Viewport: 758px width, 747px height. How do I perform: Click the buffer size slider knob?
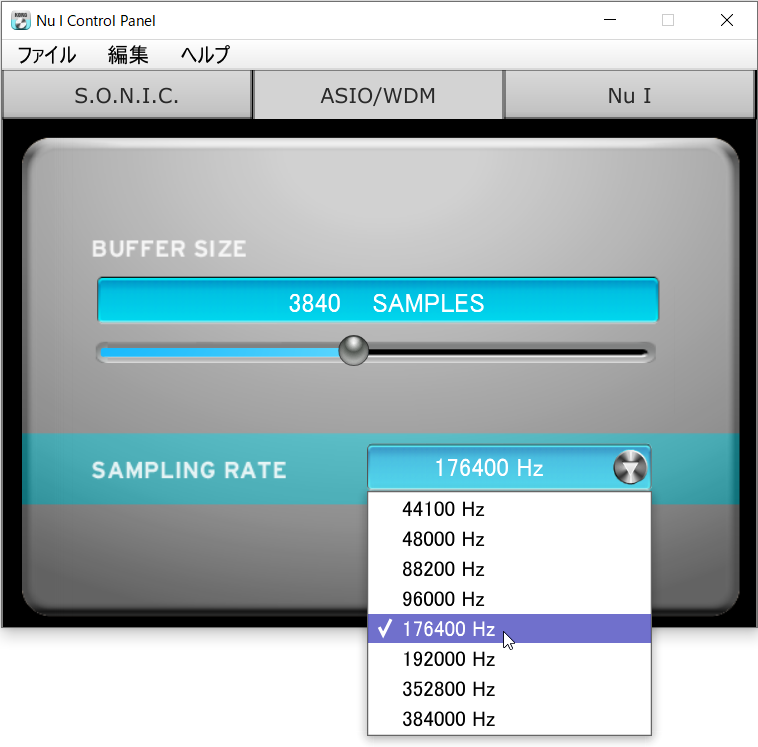coord(353,351)
